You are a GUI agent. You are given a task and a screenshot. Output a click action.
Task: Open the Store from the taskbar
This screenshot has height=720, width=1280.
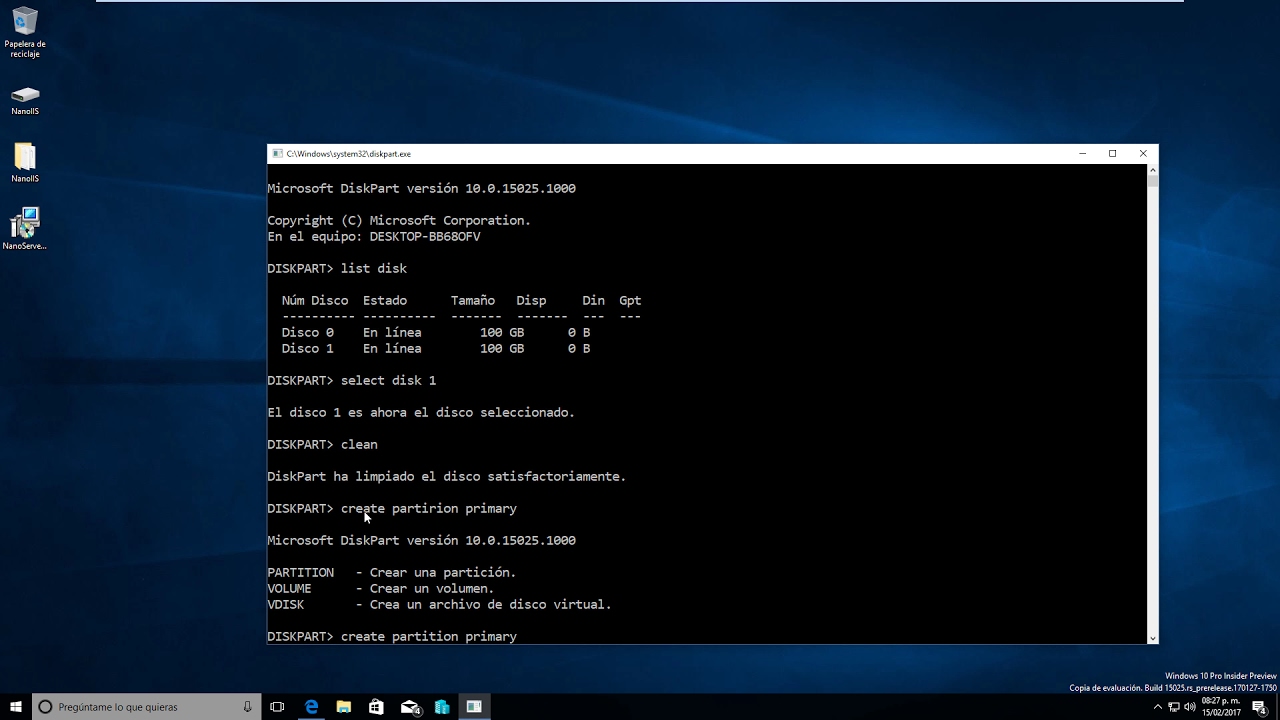[x=376, y=707]
